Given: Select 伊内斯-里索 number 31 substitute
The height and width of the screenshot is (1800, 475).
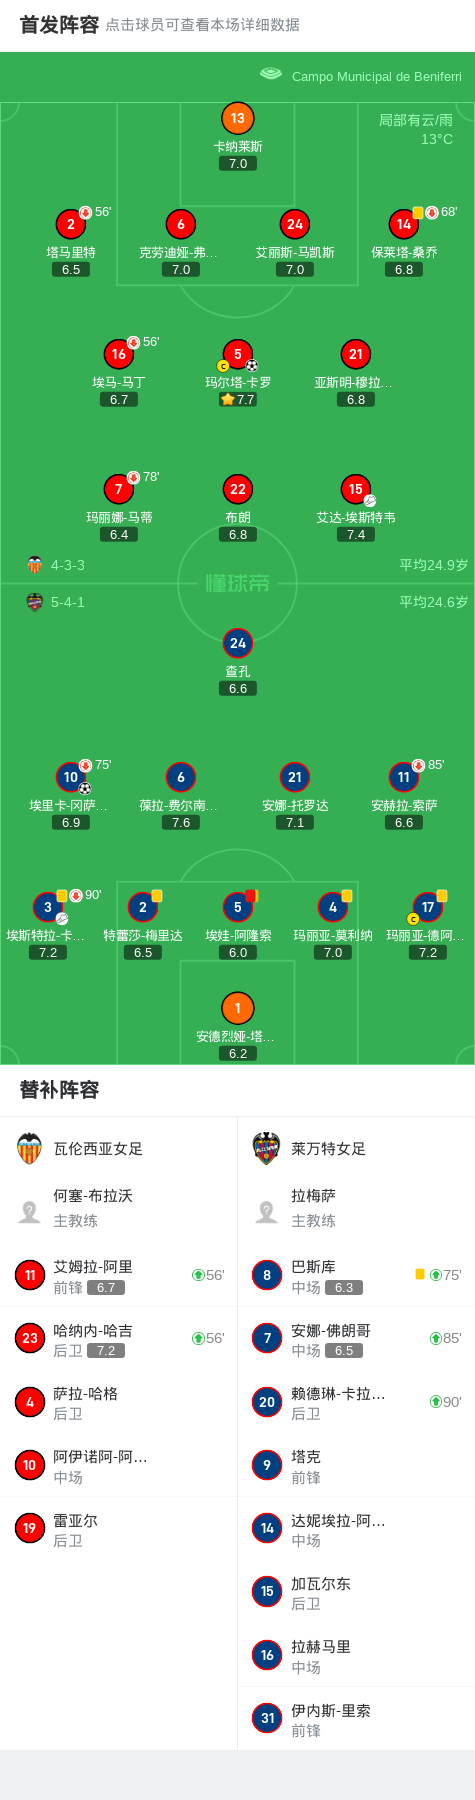Looking at the screenshot, I should click(x=356, y=1718).
